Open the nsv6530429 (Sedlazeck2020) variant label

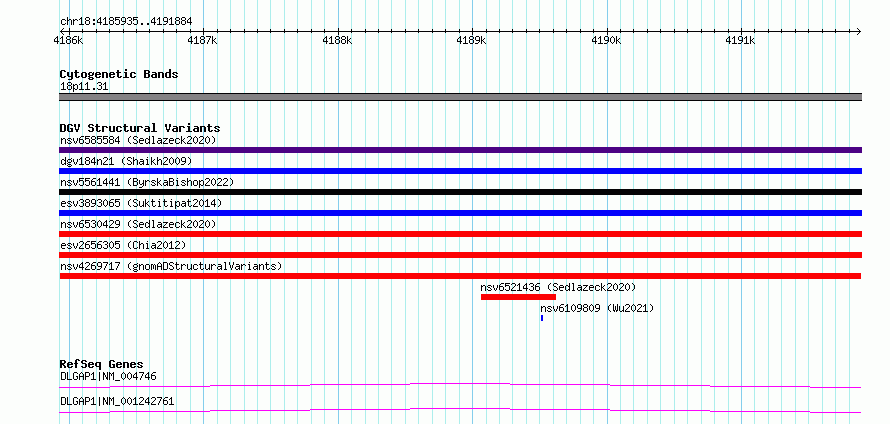pos(138,224)
